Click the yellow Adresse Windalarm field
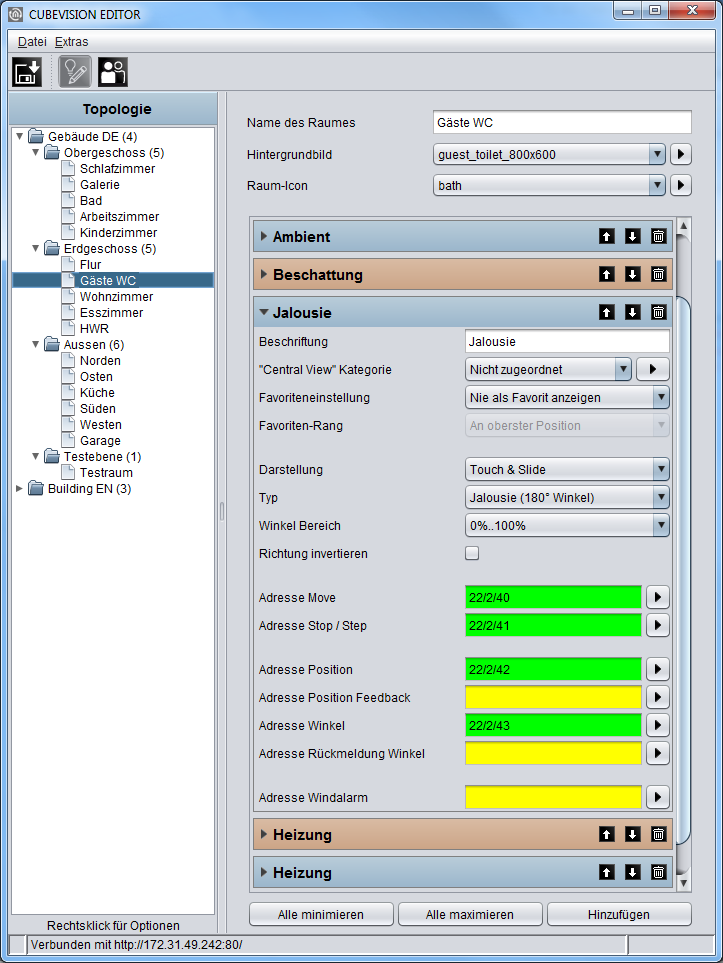This screenshot has width=723, height=963. click(553, 797)
